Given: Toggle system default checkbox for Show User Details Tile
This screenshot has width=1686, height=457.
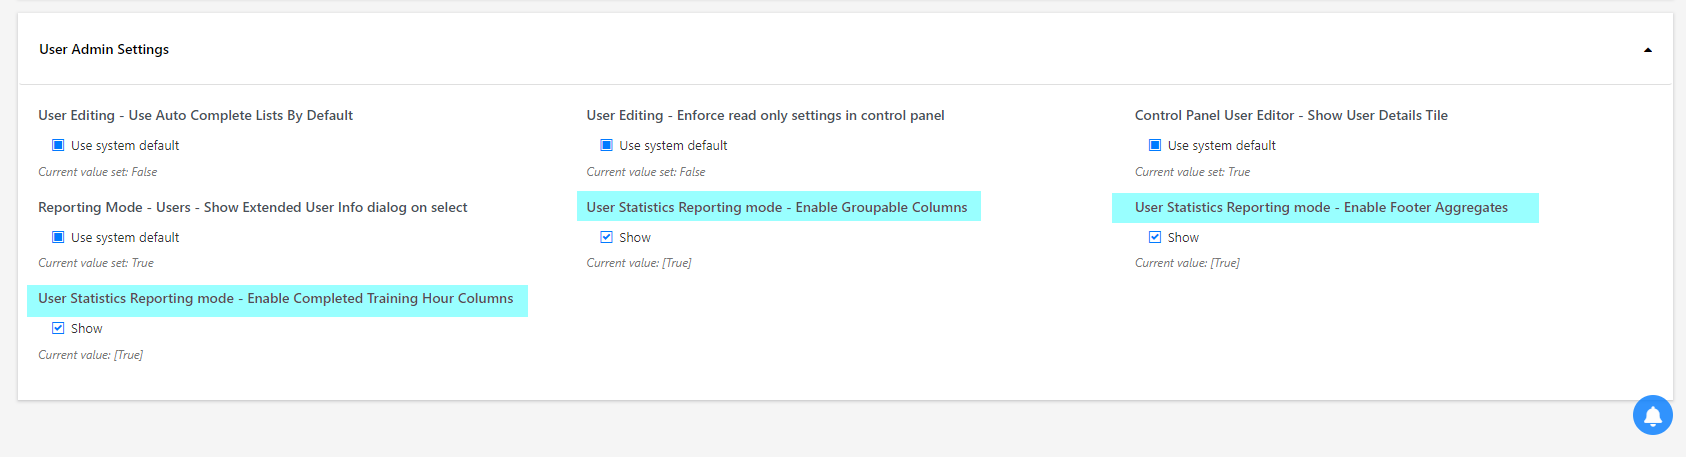Looking at the screenshot, I should click(x=1155, y=145).
